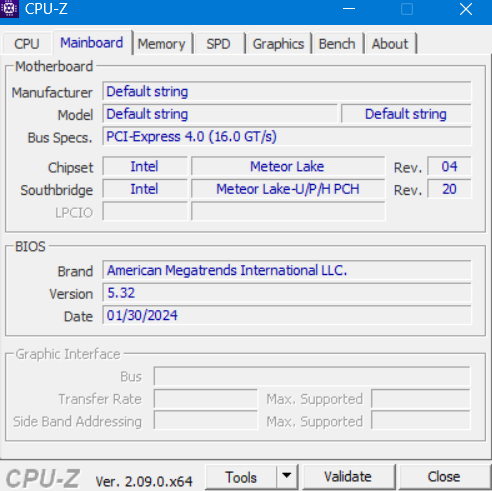Switch to the CPU tab

pyautogui.click(x=27, y=44)
